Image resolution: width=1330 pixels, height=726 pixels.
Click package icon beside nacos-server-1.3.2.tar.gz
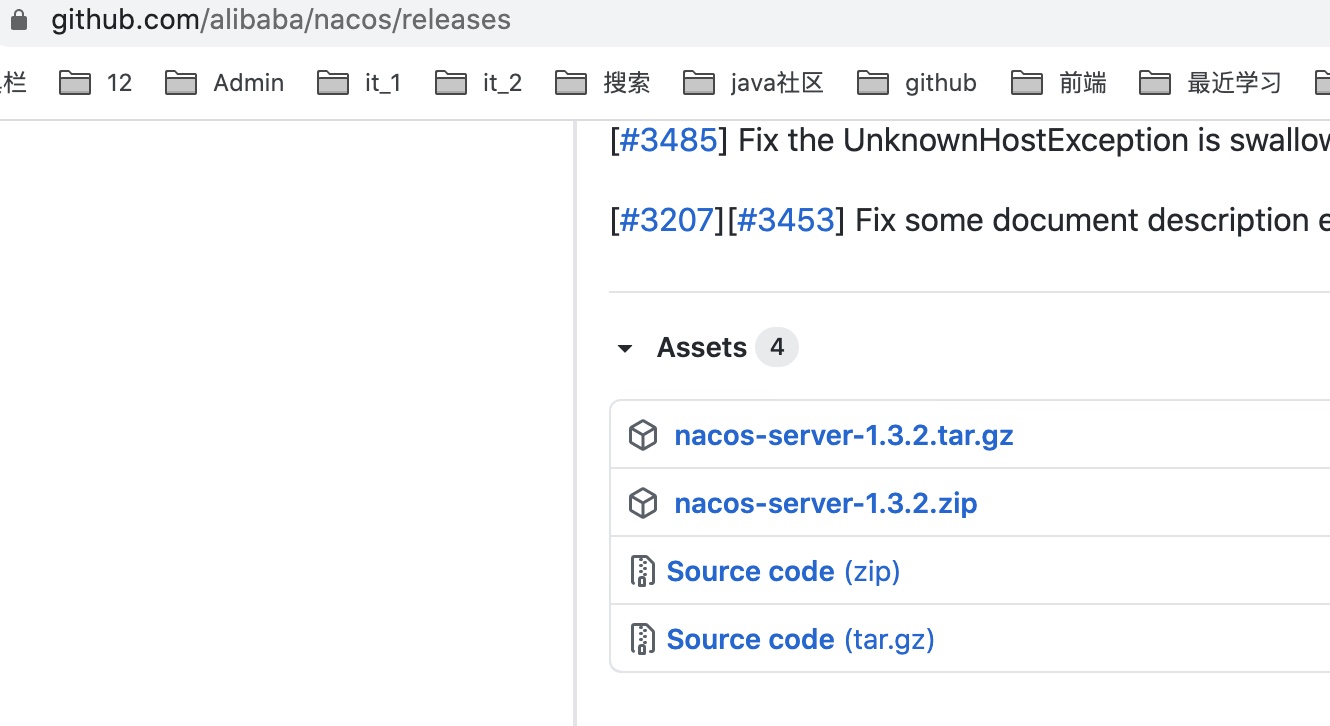click(643, 435)
